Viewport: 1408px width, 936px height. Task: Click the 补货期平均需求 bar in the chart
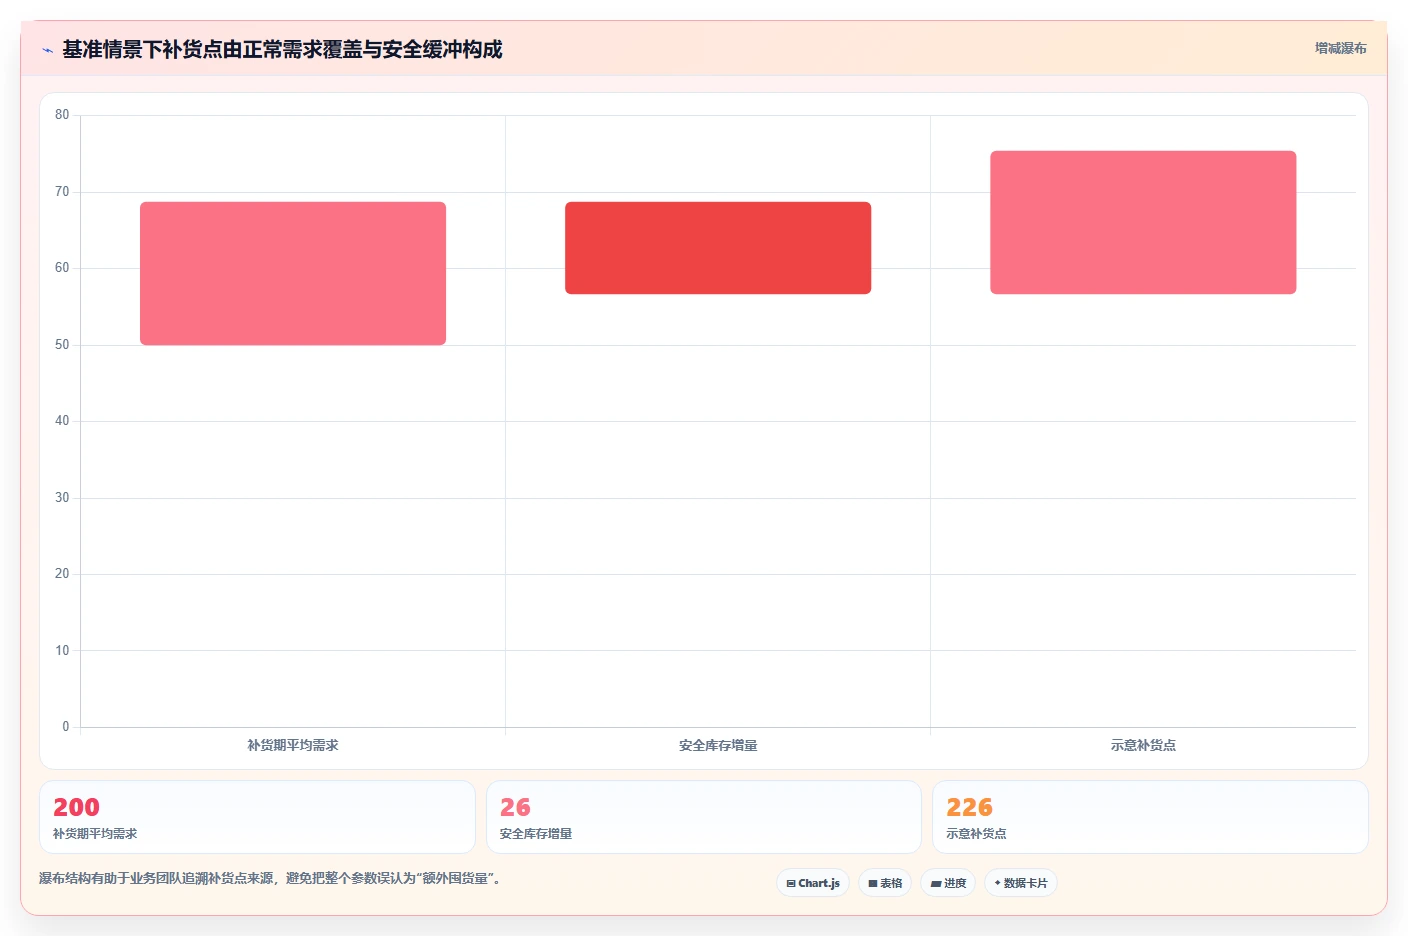pos(293,274)
